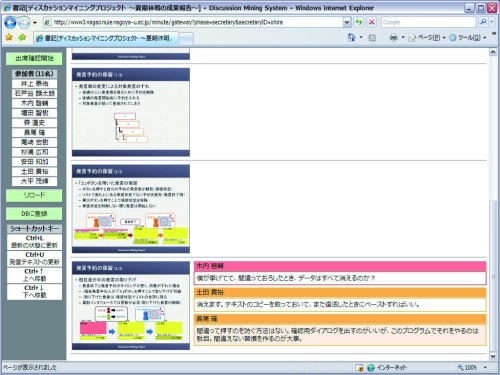
Task: Select participant 安田 in the attendee list
Action: click(x=34, y=162)
